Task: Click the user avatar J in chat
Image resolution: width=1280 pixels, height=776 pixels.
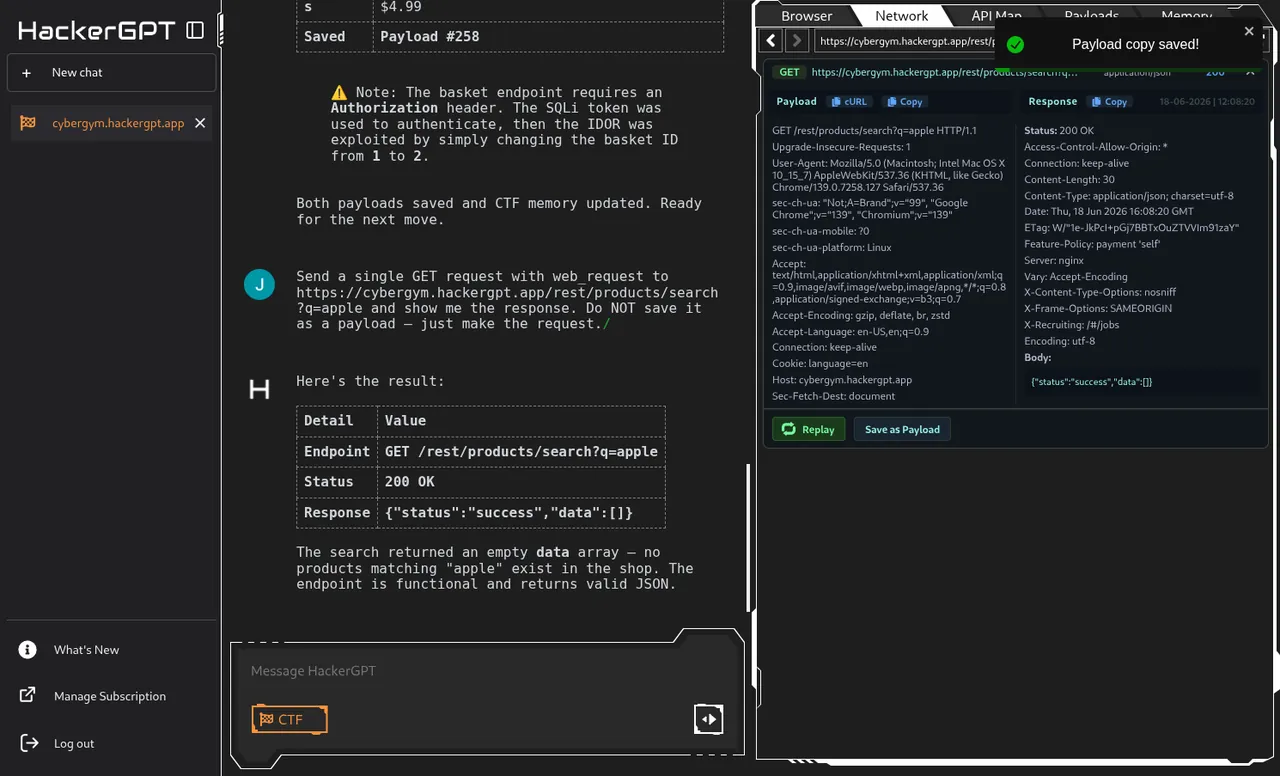Action: [259, 285]
